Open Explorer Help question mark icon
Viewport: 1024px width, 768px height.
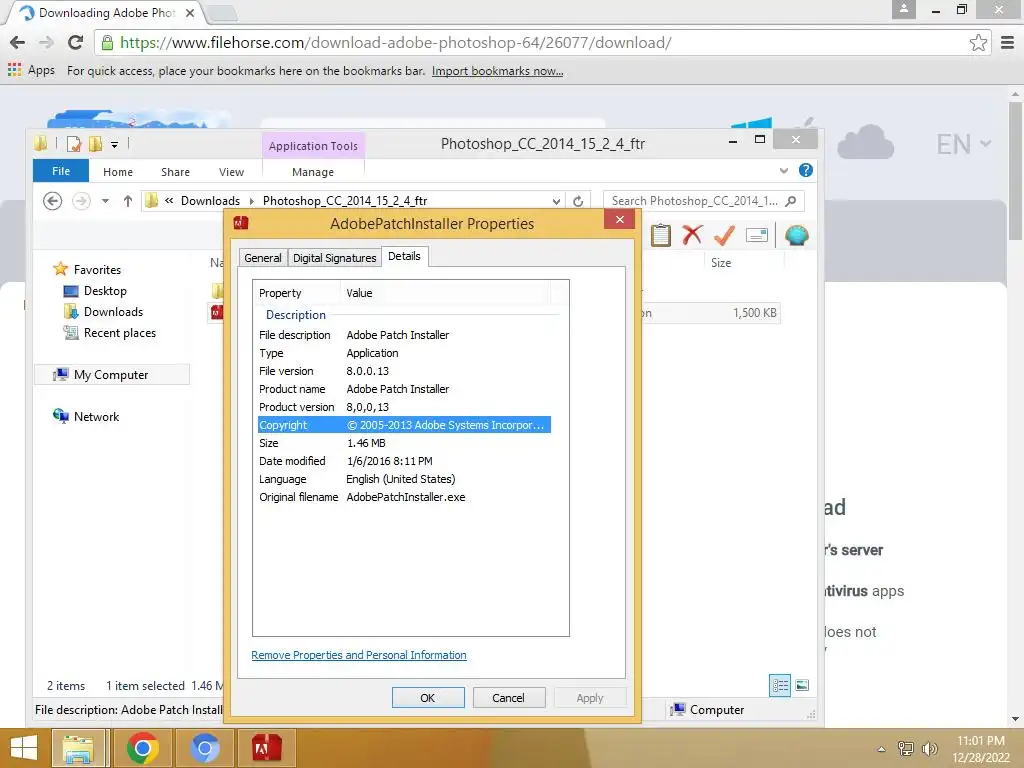806,170
